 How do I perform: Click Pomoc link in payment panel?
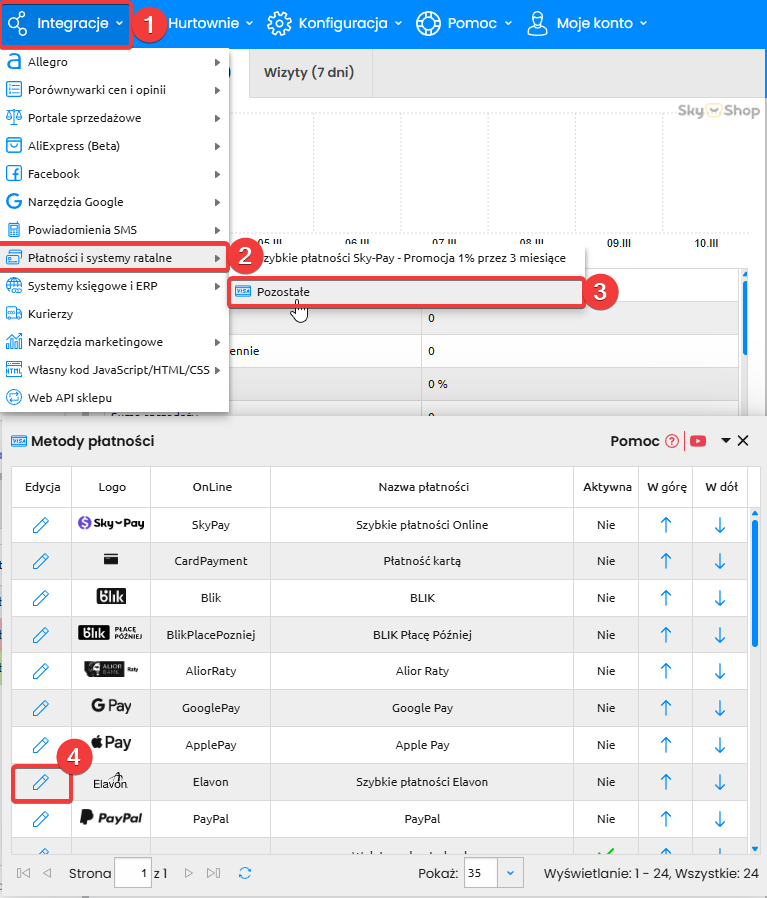634,441
